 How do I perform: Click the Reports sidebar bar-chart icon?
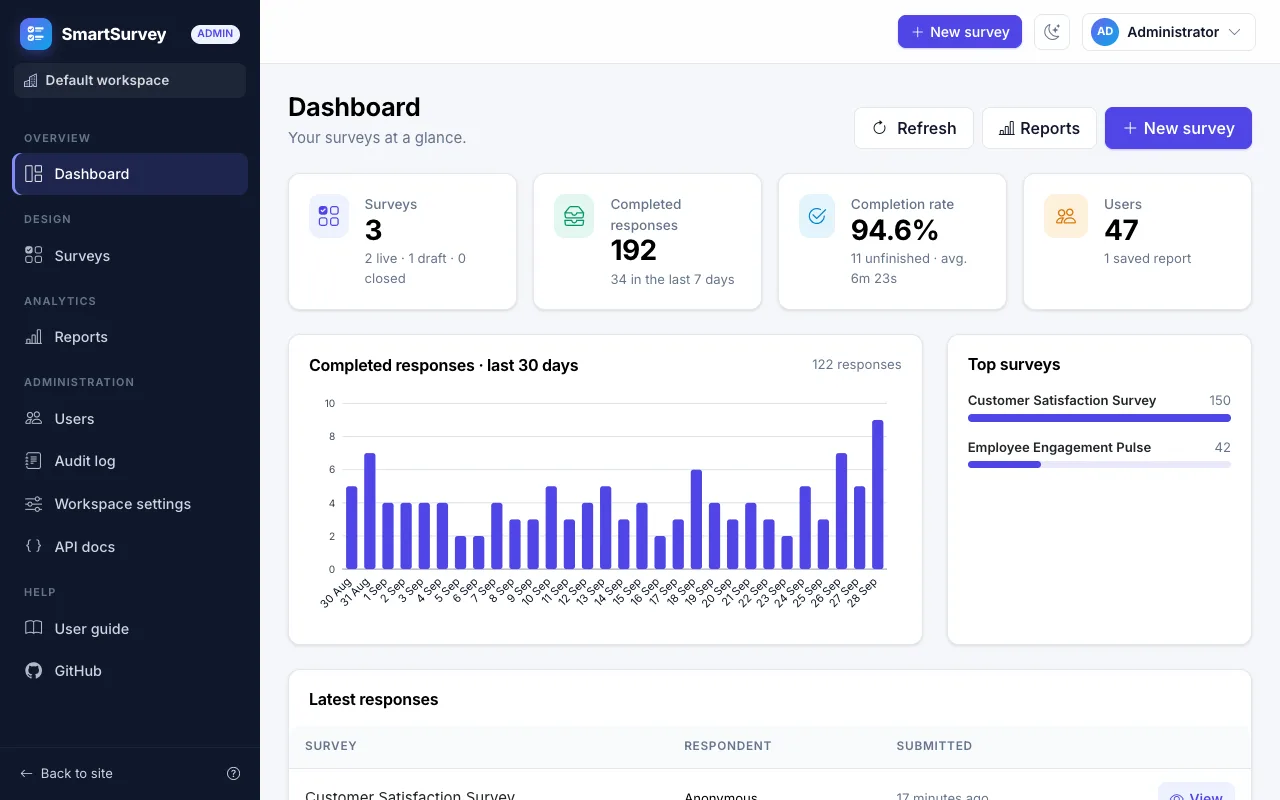34,337
